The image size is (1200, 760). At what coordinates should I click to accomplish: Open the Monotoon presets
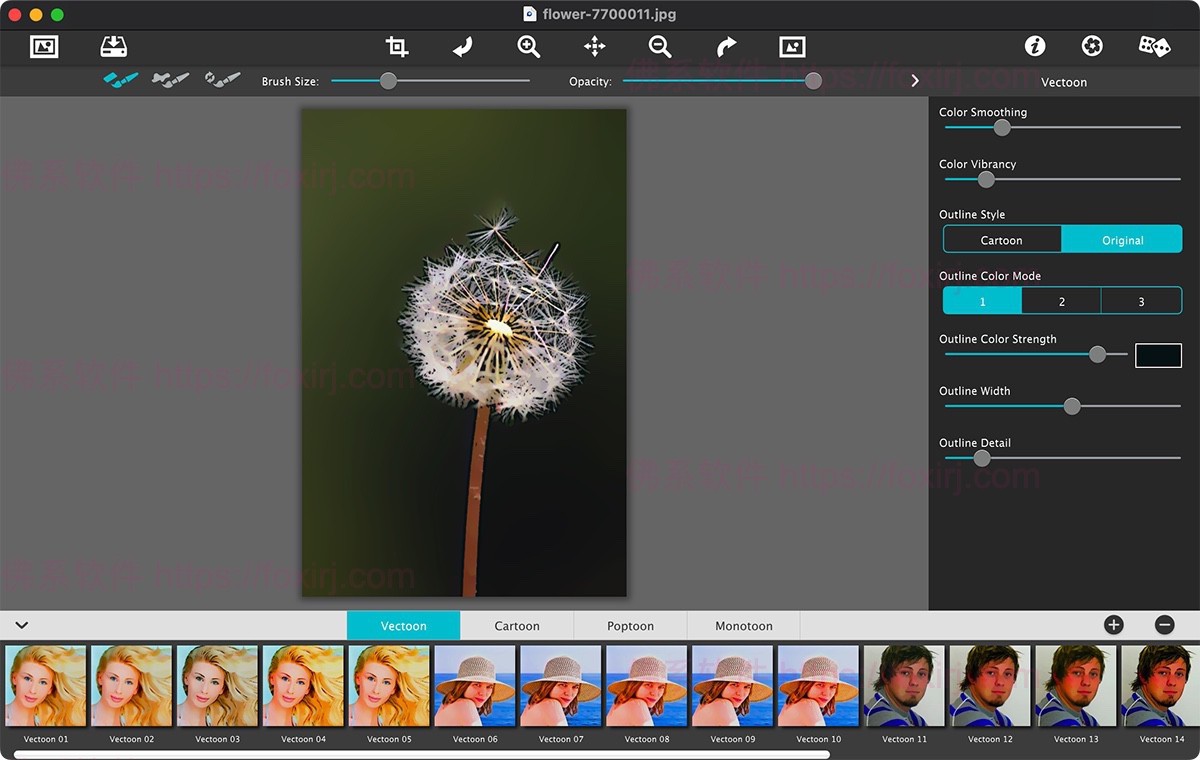click(x=743, y=625)
